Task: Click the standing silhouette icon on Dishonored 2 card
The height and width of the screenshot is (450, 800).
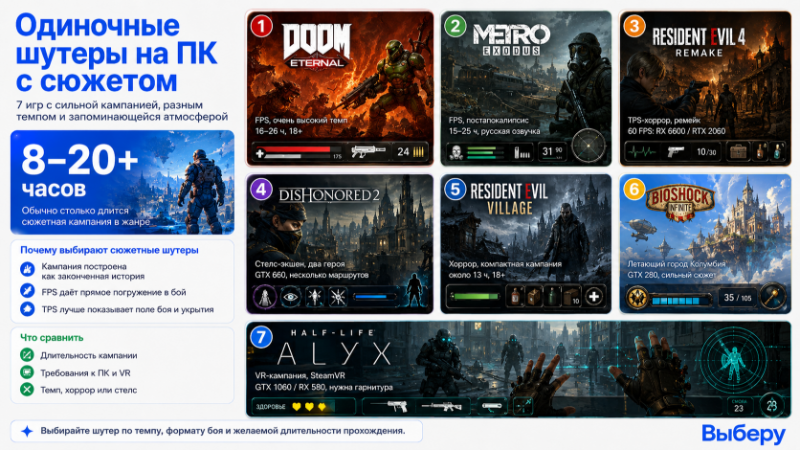Action: pos(415,291)
